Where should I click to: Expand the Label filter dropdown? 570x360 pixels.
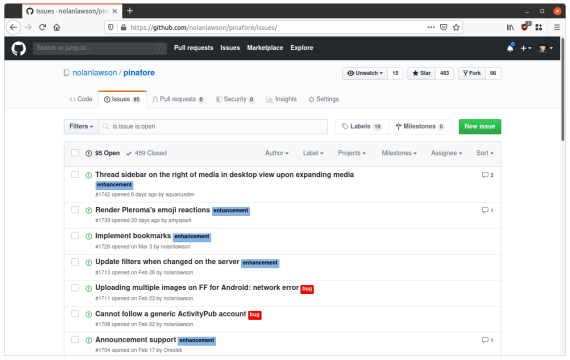313,153
